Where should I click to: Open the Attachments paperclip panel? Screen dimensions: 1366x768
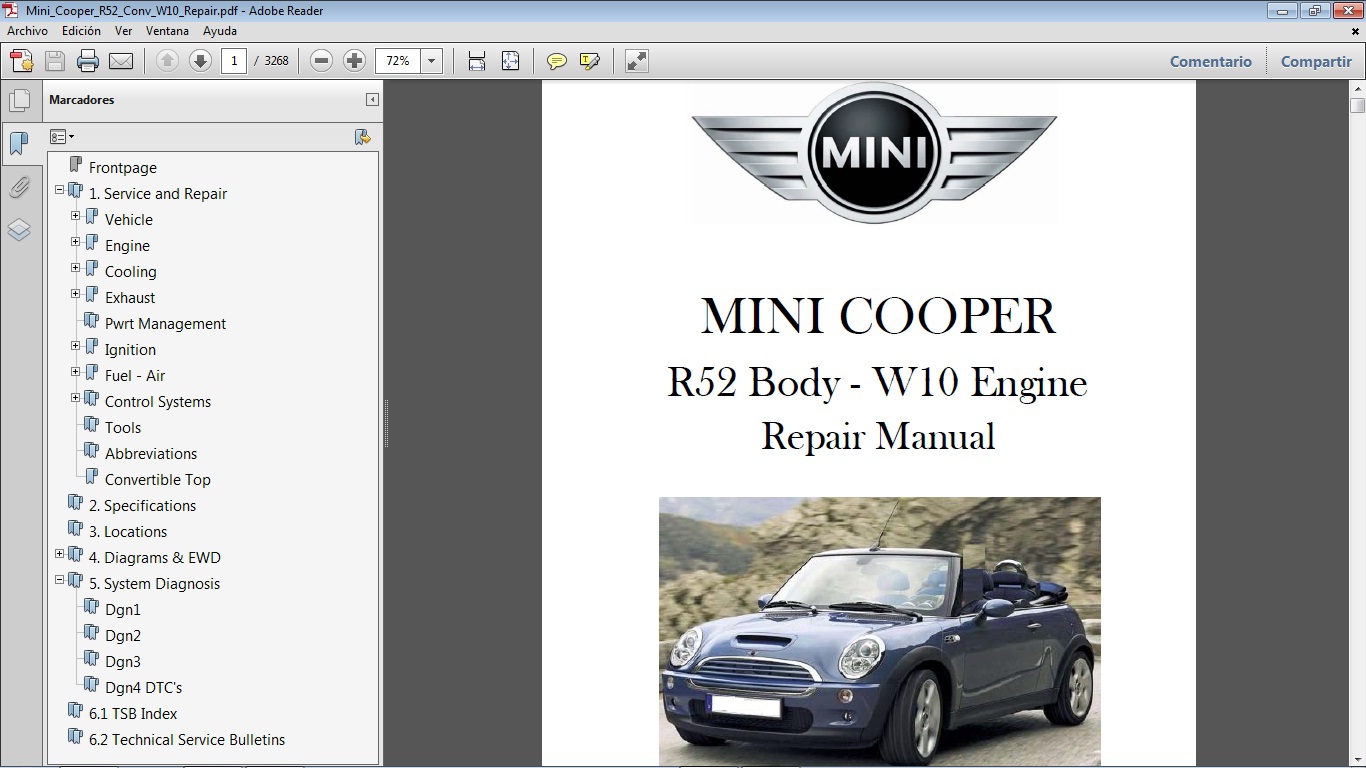[x=21, y=187]
